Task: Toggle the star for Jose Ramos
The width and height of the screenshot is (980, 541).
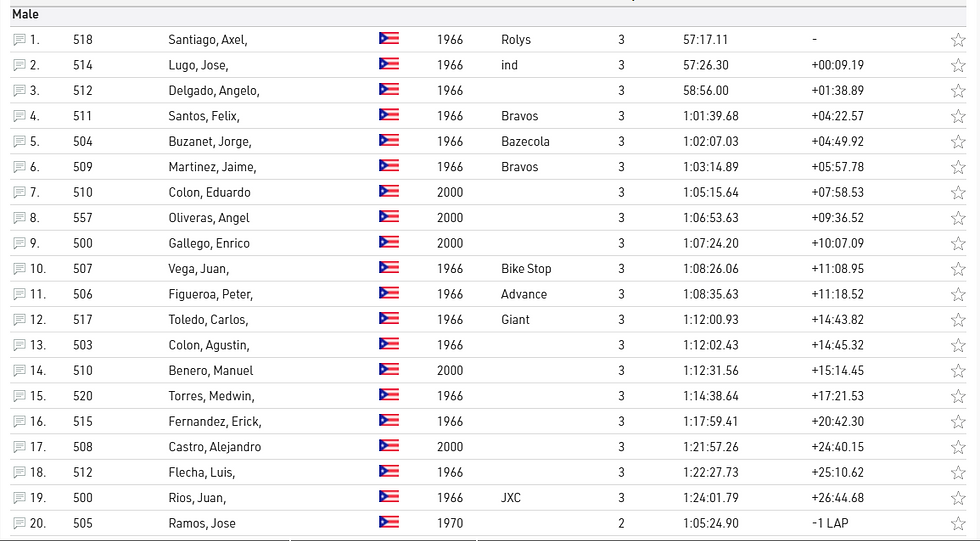Action: click(x=958, y=523)
